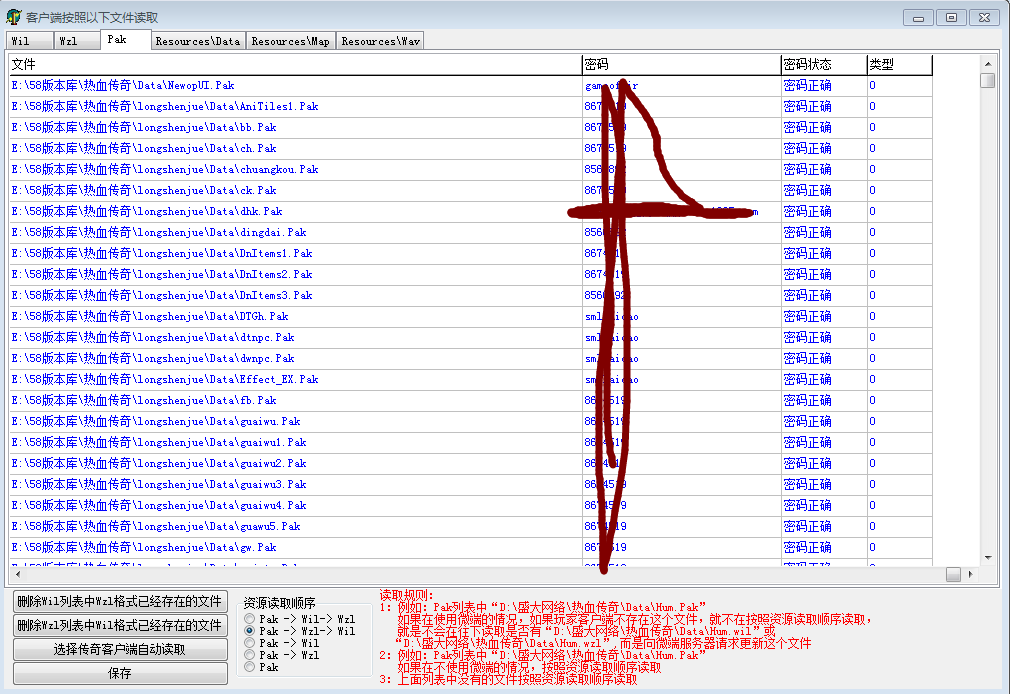
Task: Select the dingdai.Pak file row
Action: [471, 233]
